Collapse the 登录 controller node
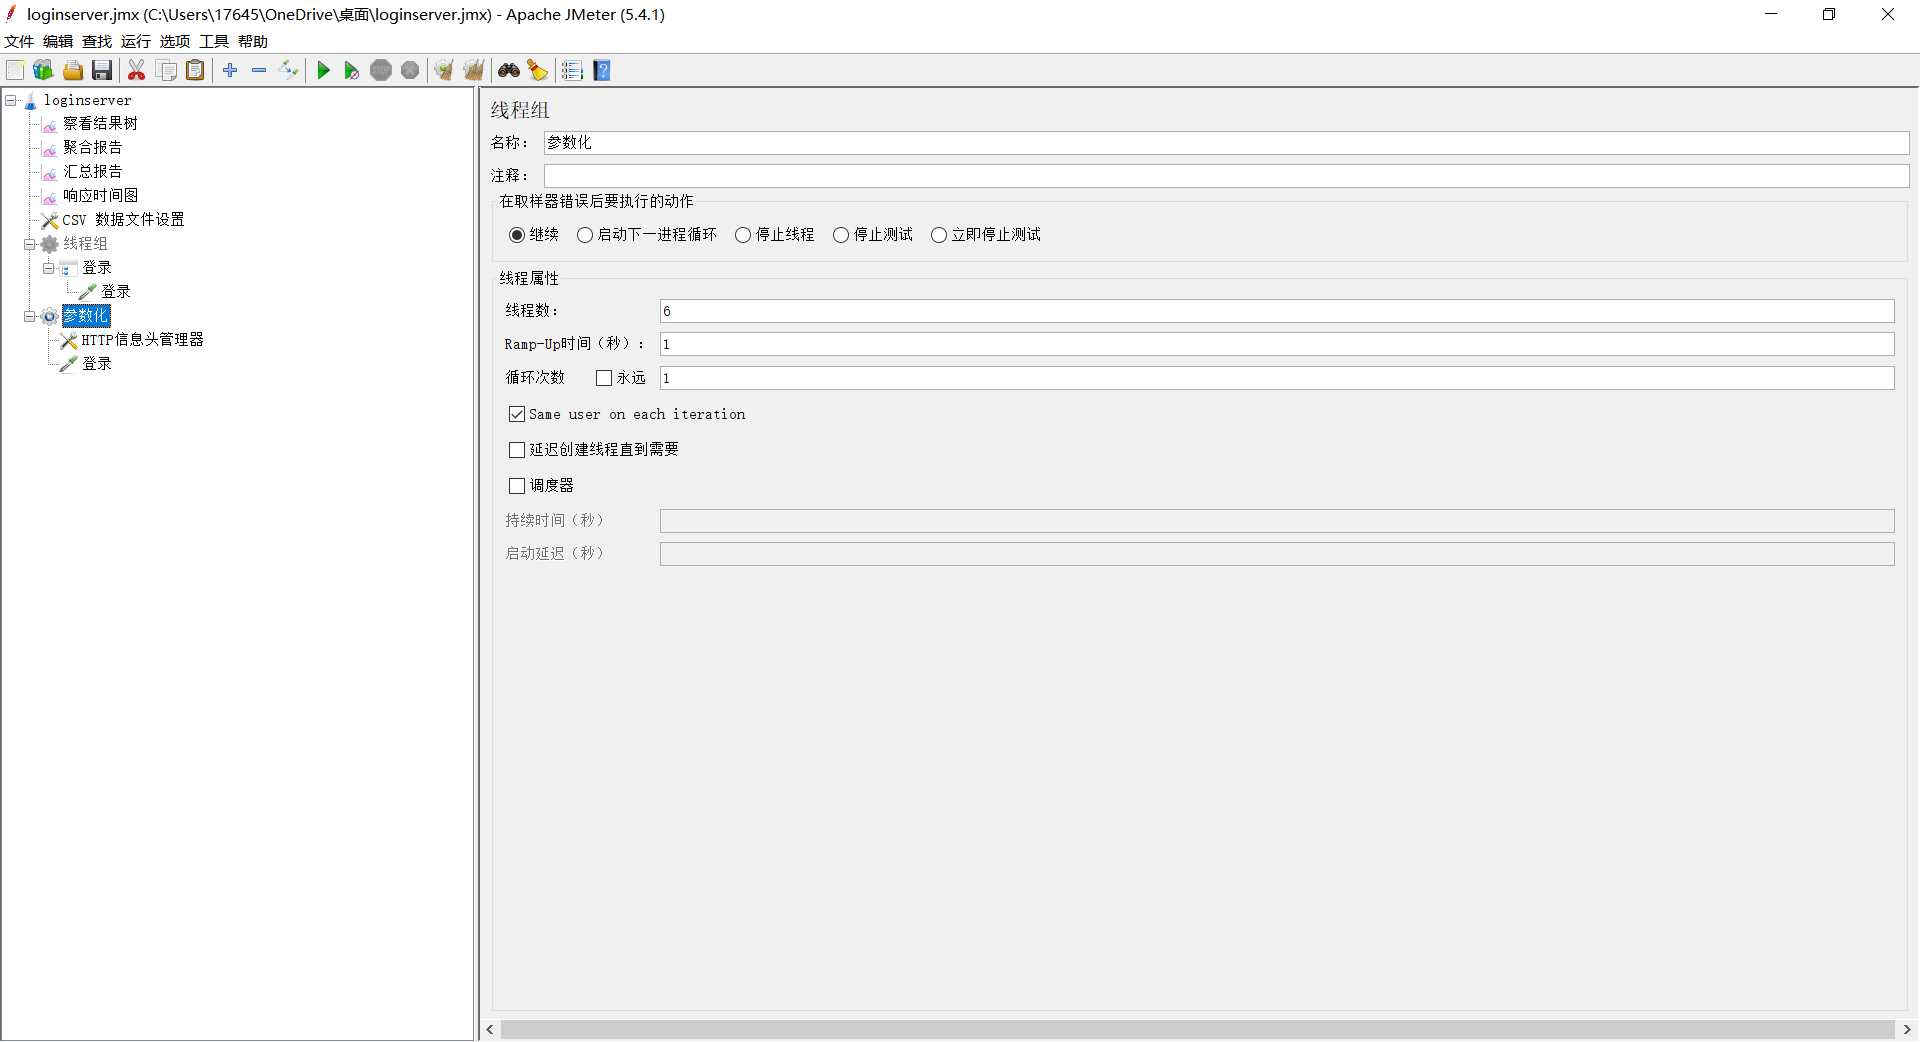The height and width of the screenshot is (1042, 1920). pyautogui.click(x=49, y=268)
